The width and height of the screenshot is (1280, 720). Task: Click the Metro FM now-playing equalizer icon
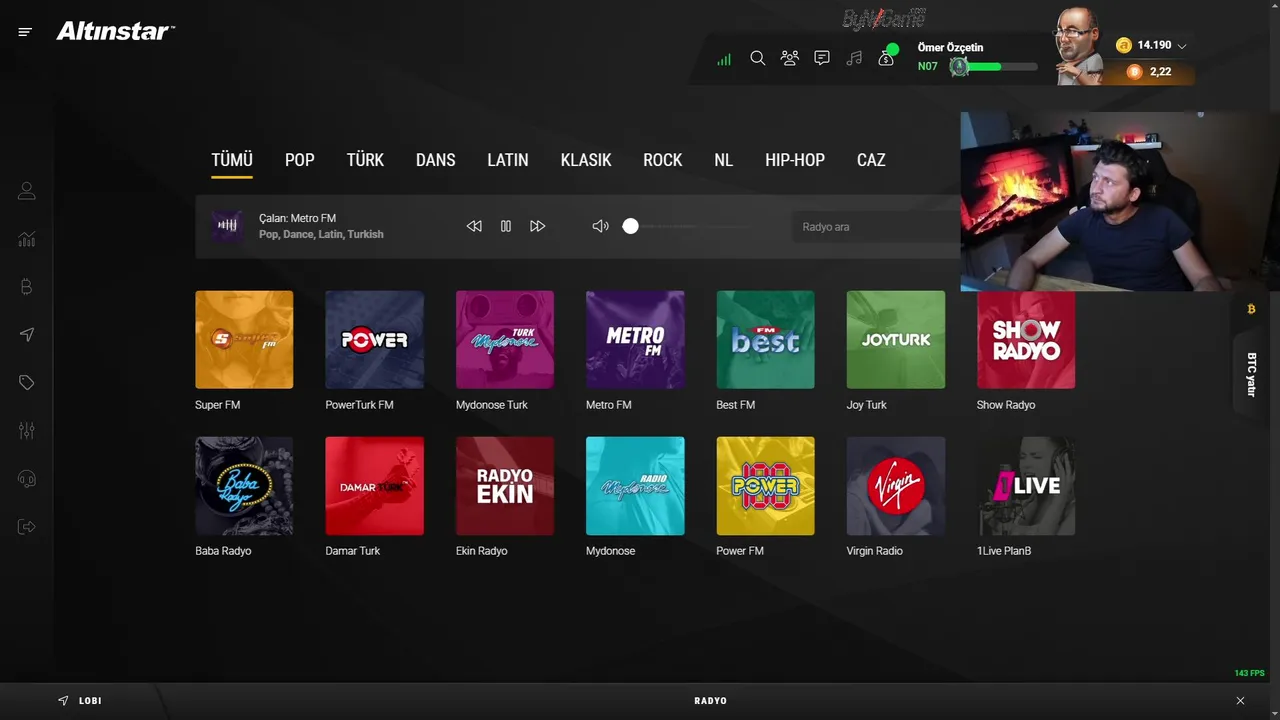click(228, 226)
